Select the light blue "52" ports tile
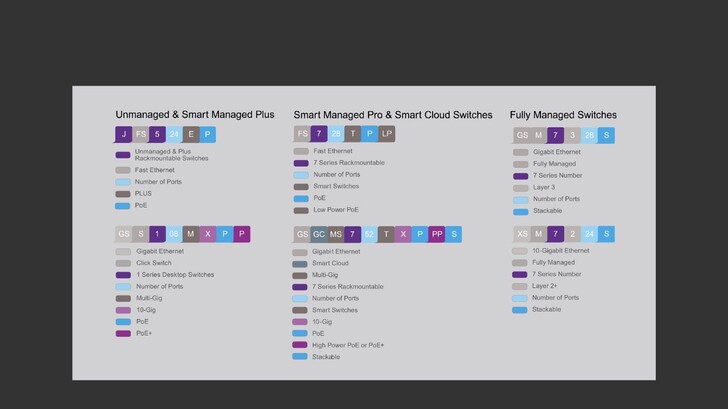The width and height of the screenshot is (728, 409). 369,234
